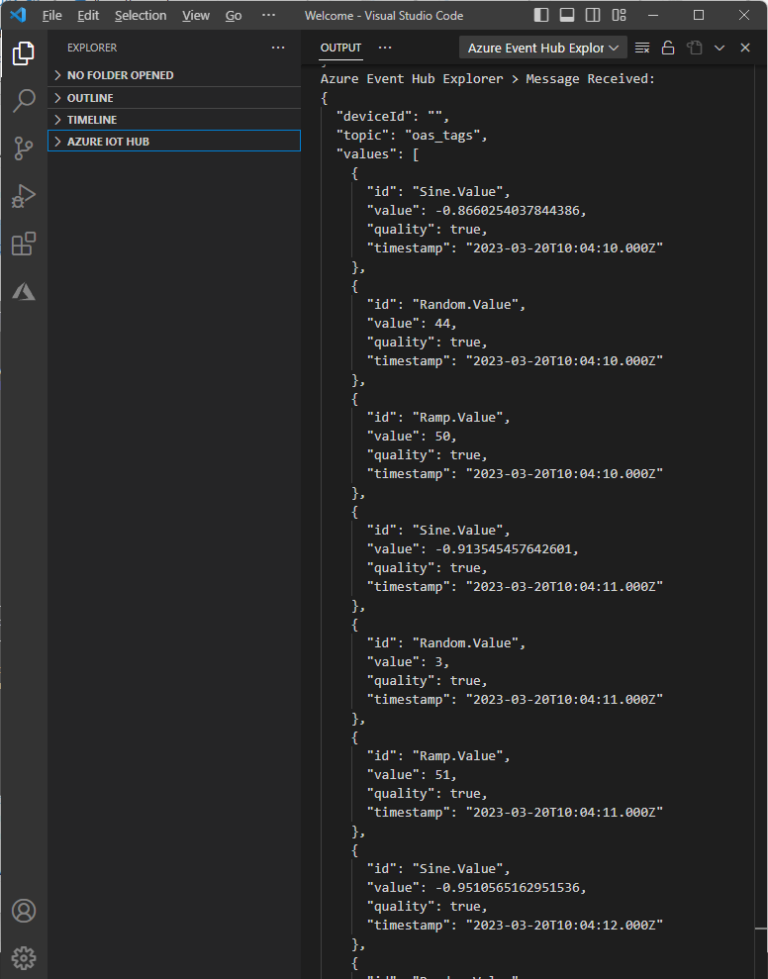The height and width of the screenshot is (979, 768).
Task: Open the Explorer view icon
Action: 24,53
